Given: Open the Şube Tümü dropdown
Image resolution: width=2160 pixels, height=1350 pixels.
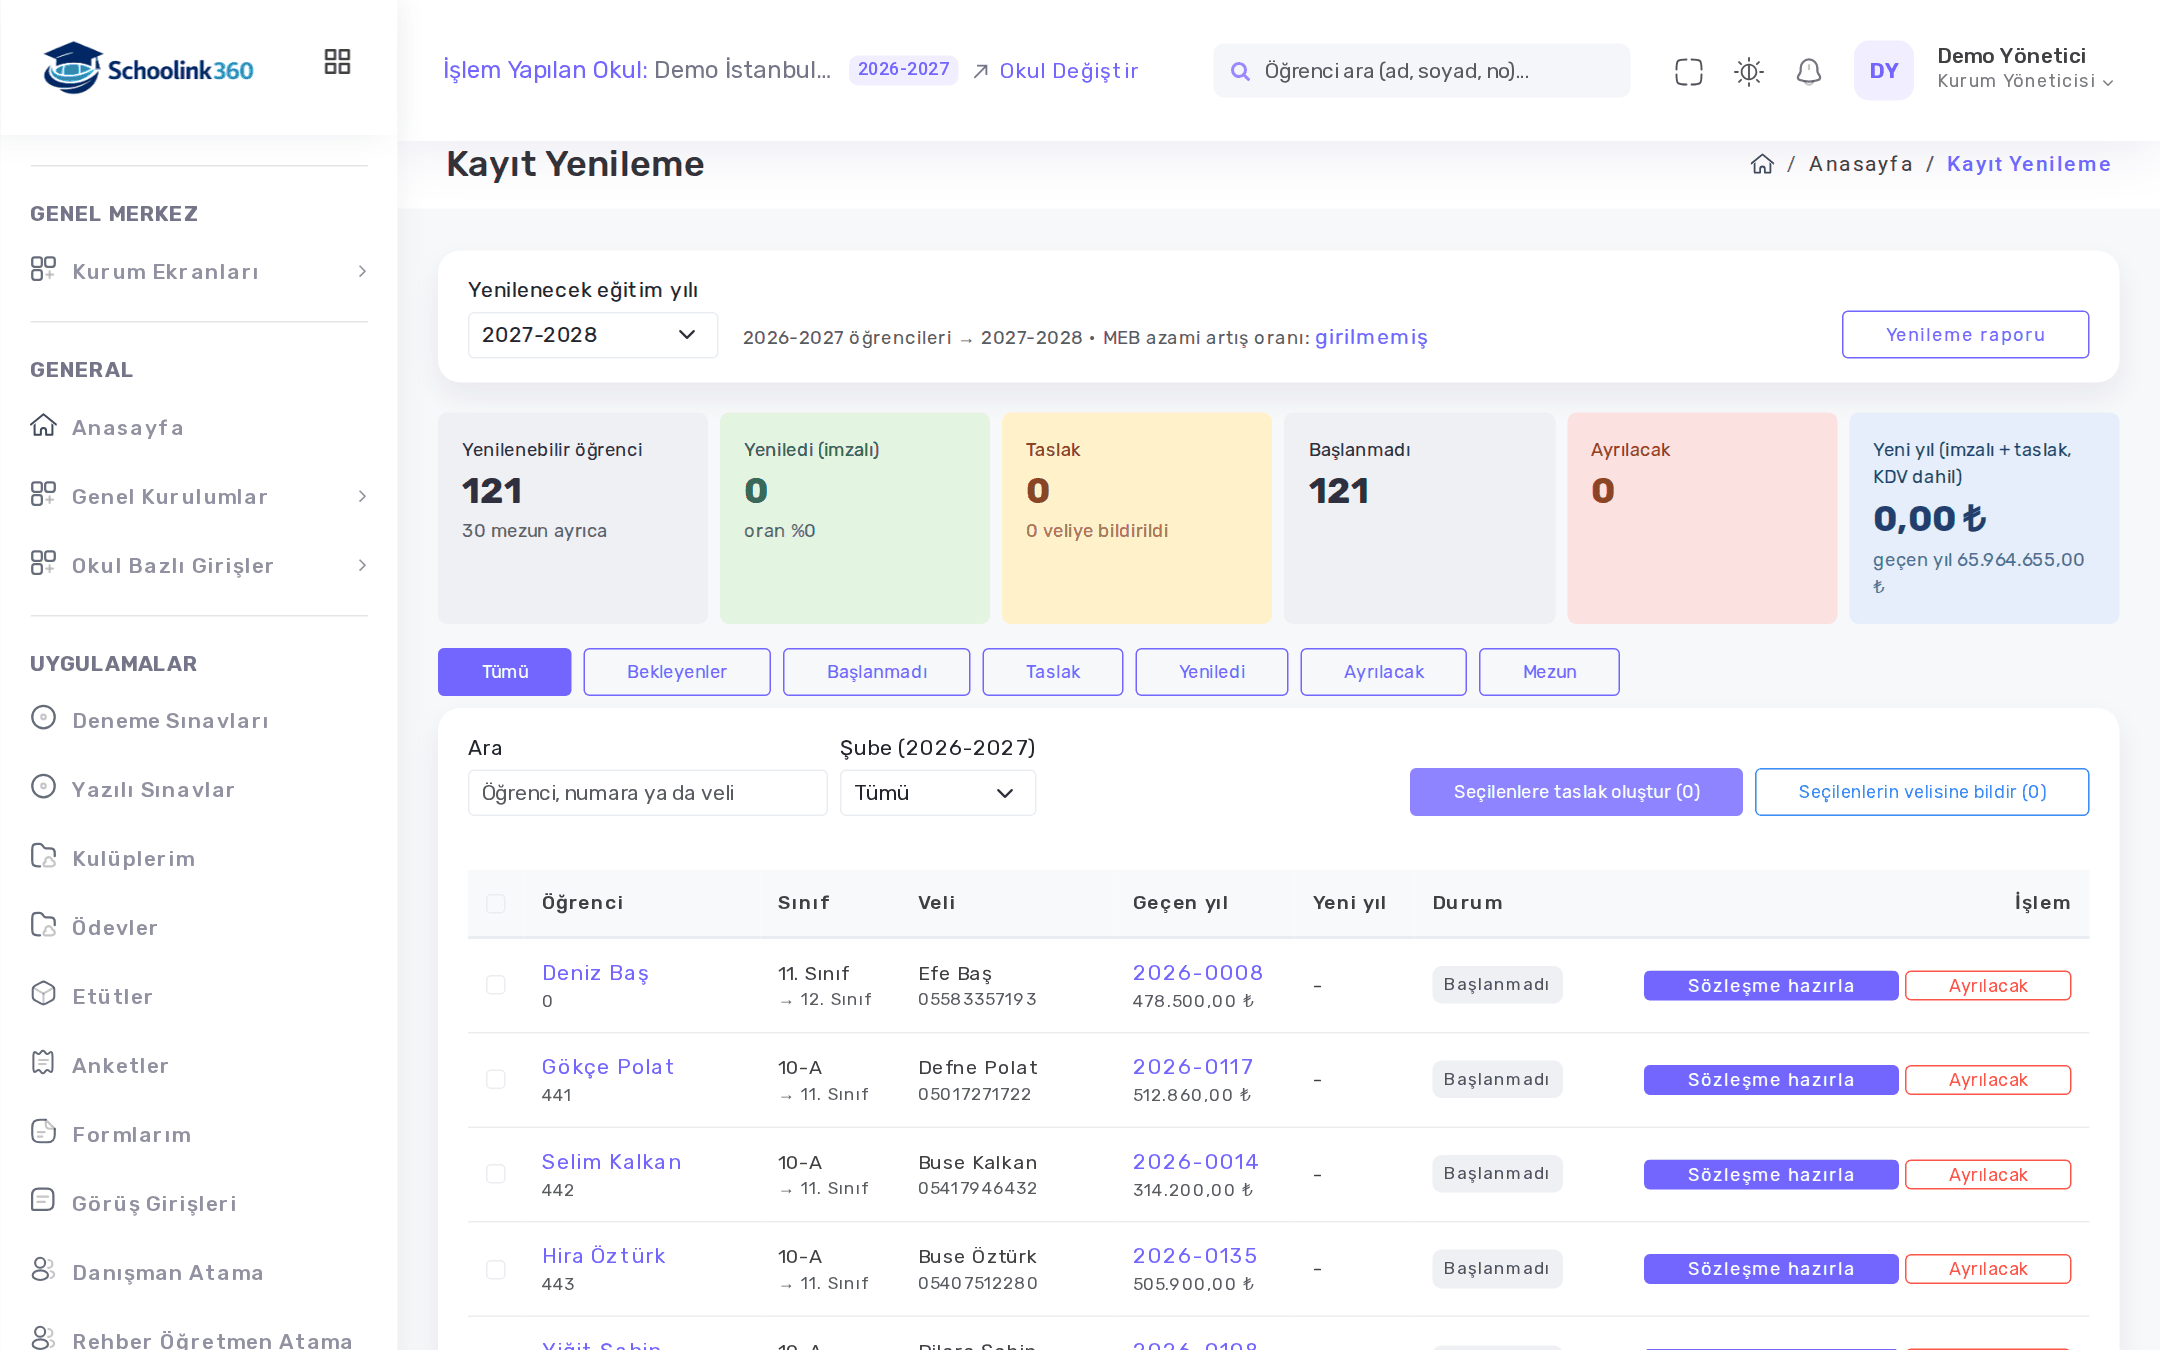Looking at the screenshot, I should (937, 793).
